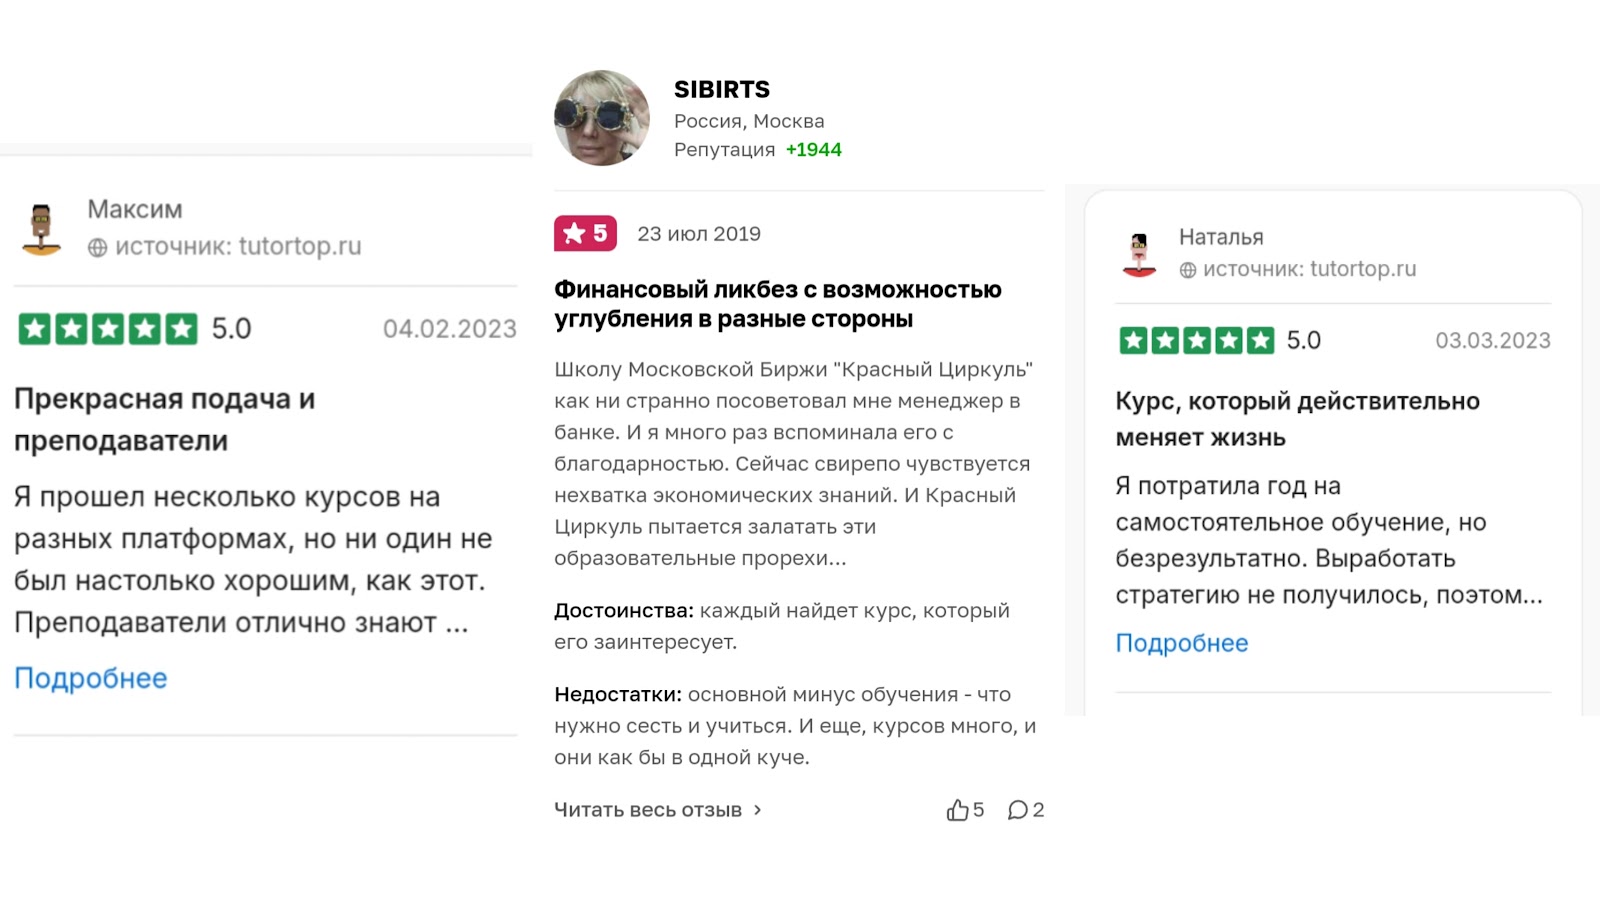Click Максим's avatar icon
This screenshot has height=900, width=1600.
pyautogui.click(x=41, y=229)
